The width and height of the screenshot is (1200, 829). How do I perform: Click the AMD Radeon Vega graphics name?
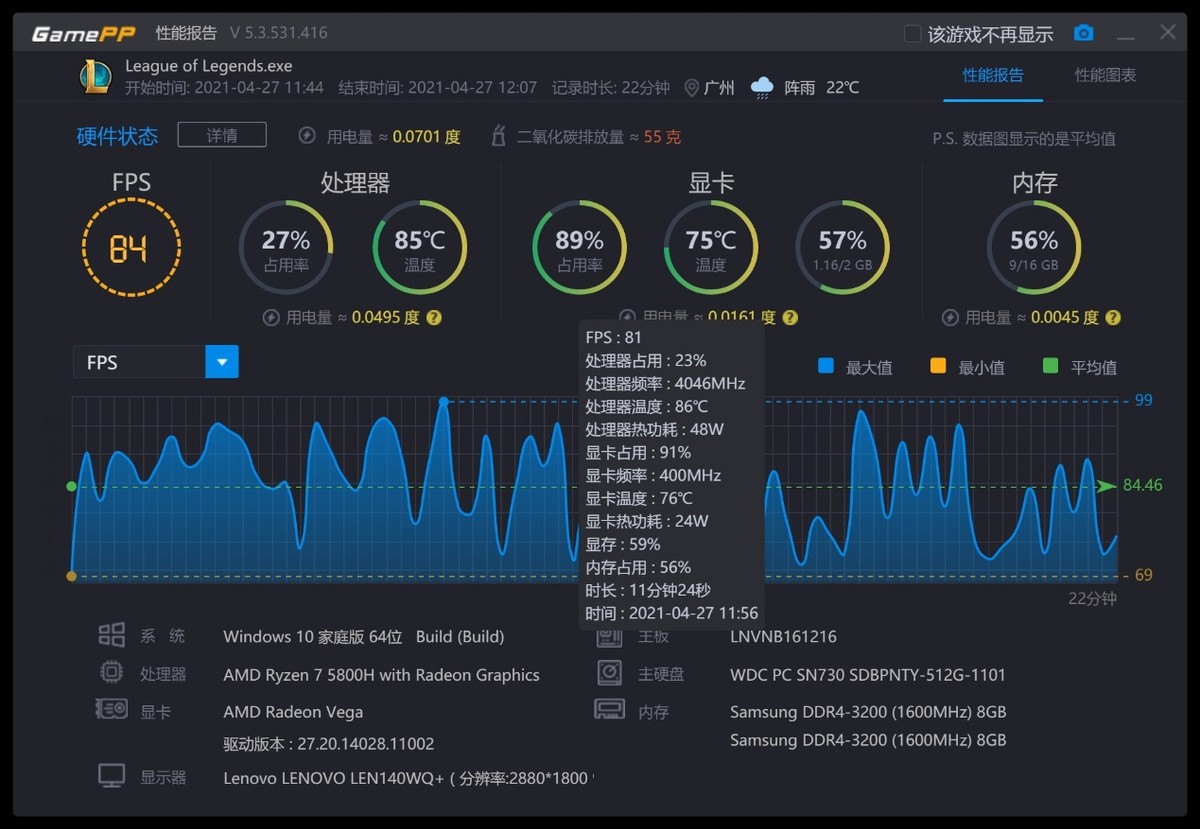tap(293, 712)
